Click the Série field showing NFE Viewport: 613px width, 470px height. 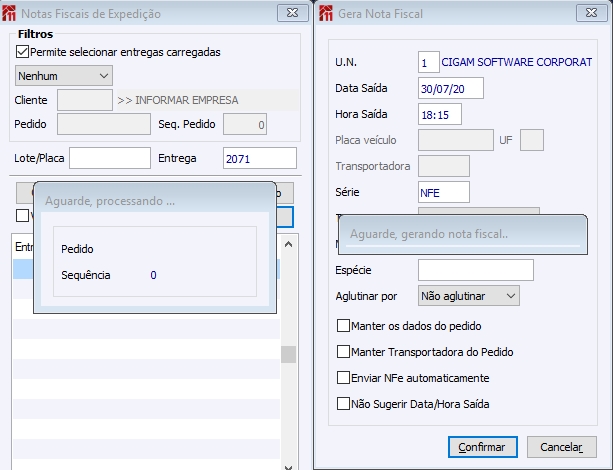(x=444, y=192)
